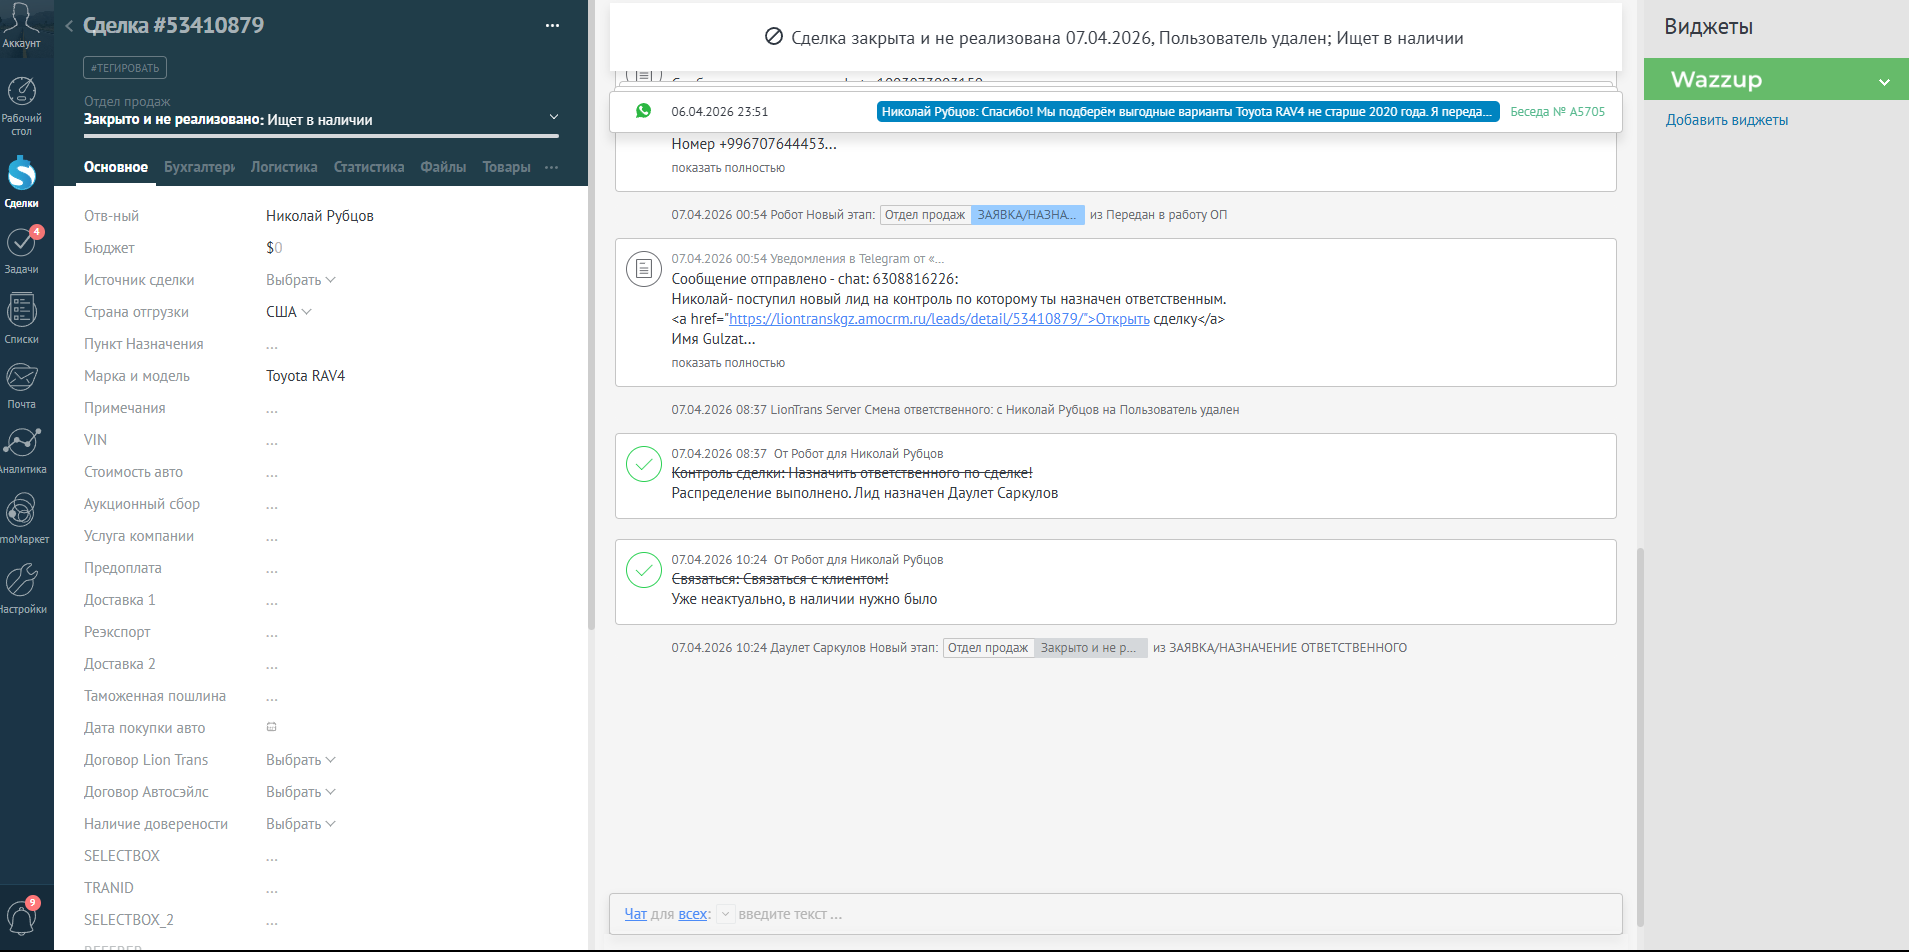Expand the pipeline stage dropdown
Screen dimensions: 1909x952
[554, 117]
